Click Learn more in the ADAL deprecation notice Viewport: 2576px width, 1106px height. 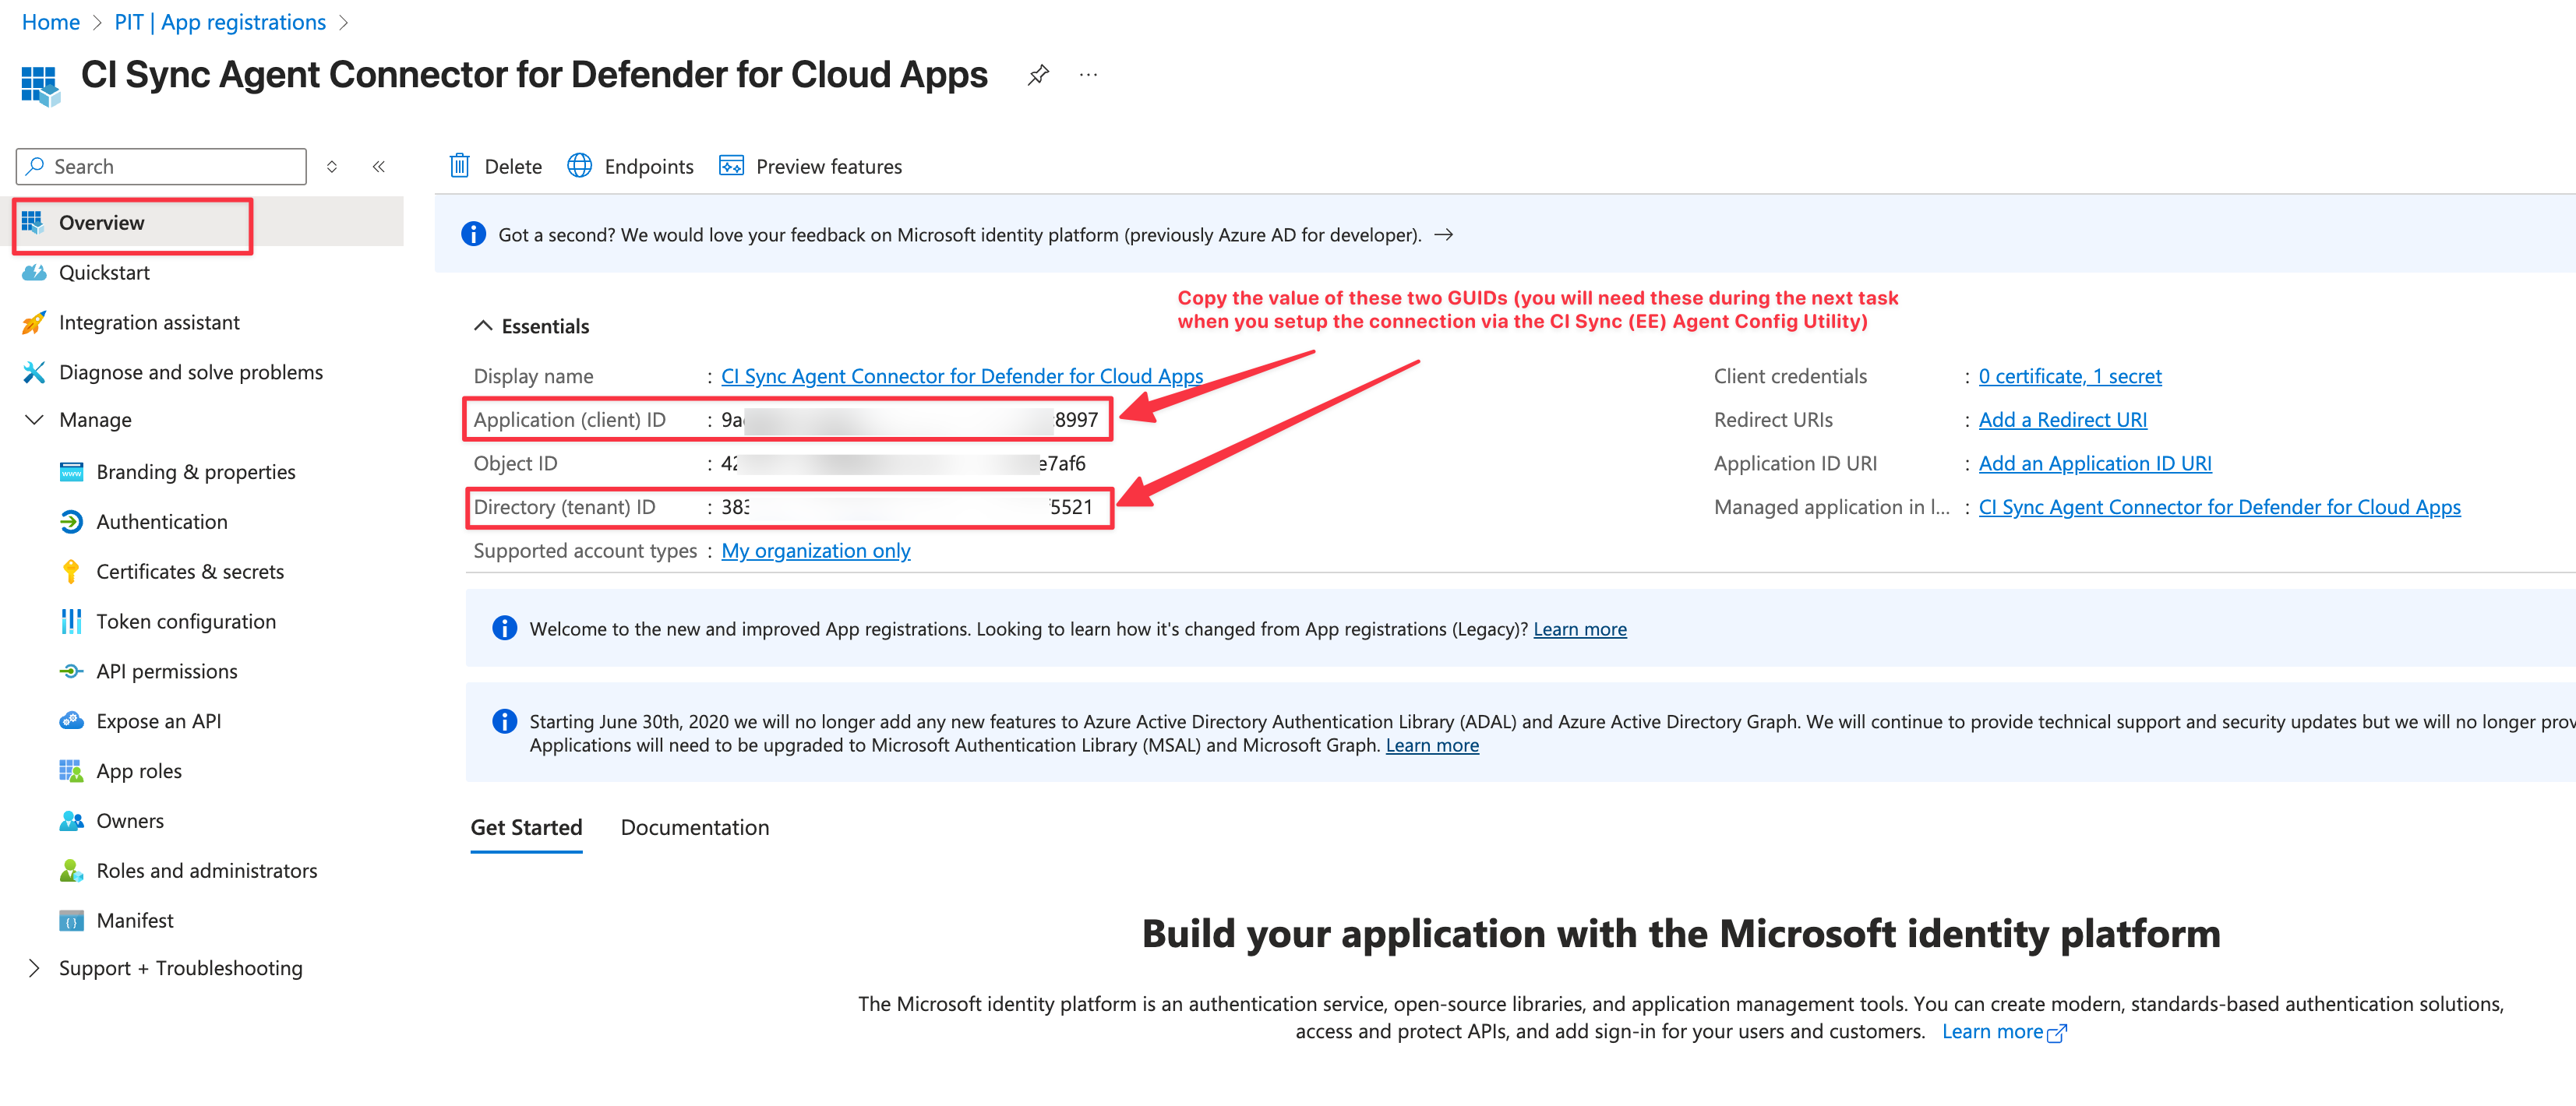1432,745
